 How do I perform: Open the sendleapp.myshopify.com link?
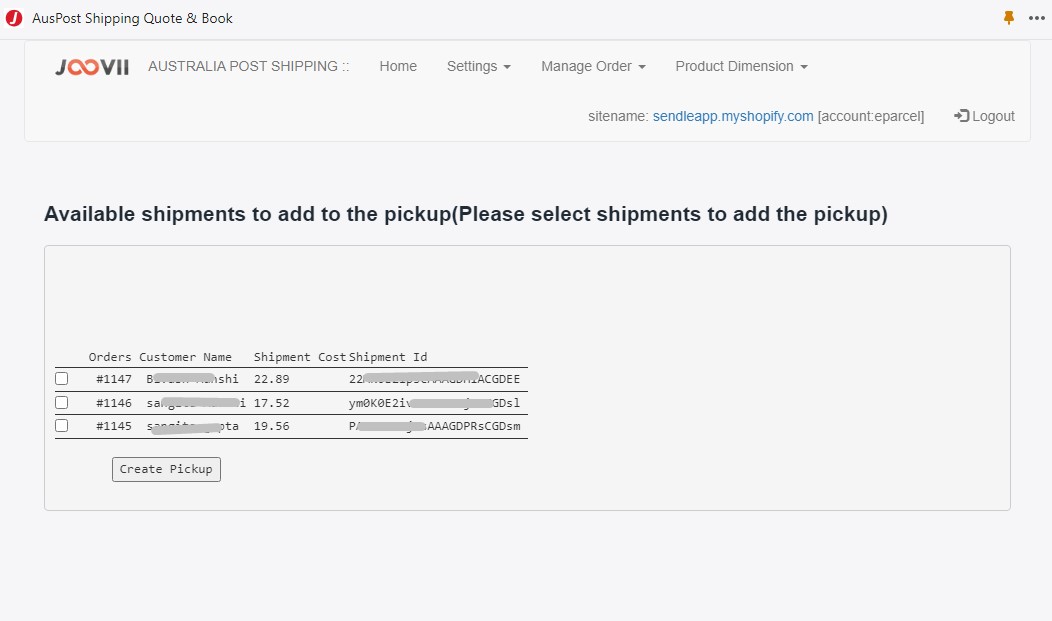pos(733,116)
